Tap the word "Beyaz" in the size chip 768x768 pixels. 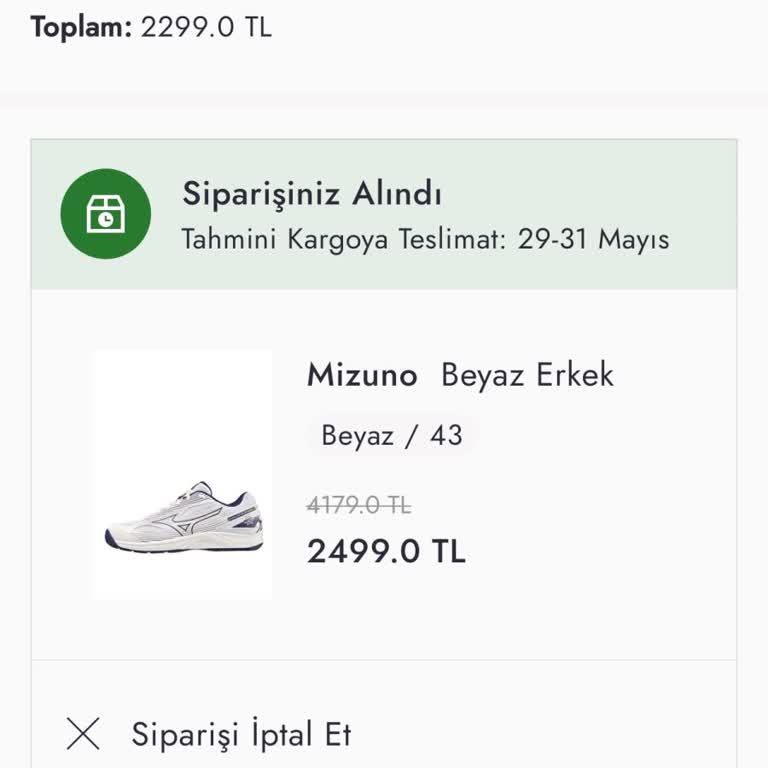pos(357,436)
